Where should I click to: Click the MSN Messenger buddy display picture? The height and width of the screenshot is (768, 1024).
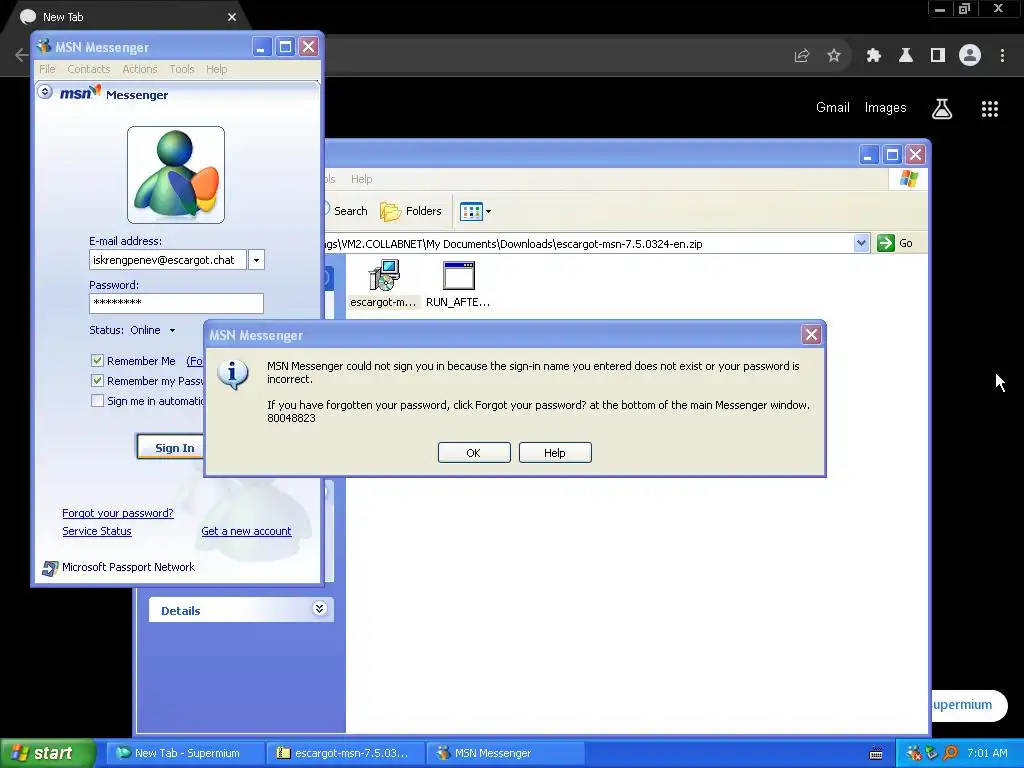[x=176, y=175]
